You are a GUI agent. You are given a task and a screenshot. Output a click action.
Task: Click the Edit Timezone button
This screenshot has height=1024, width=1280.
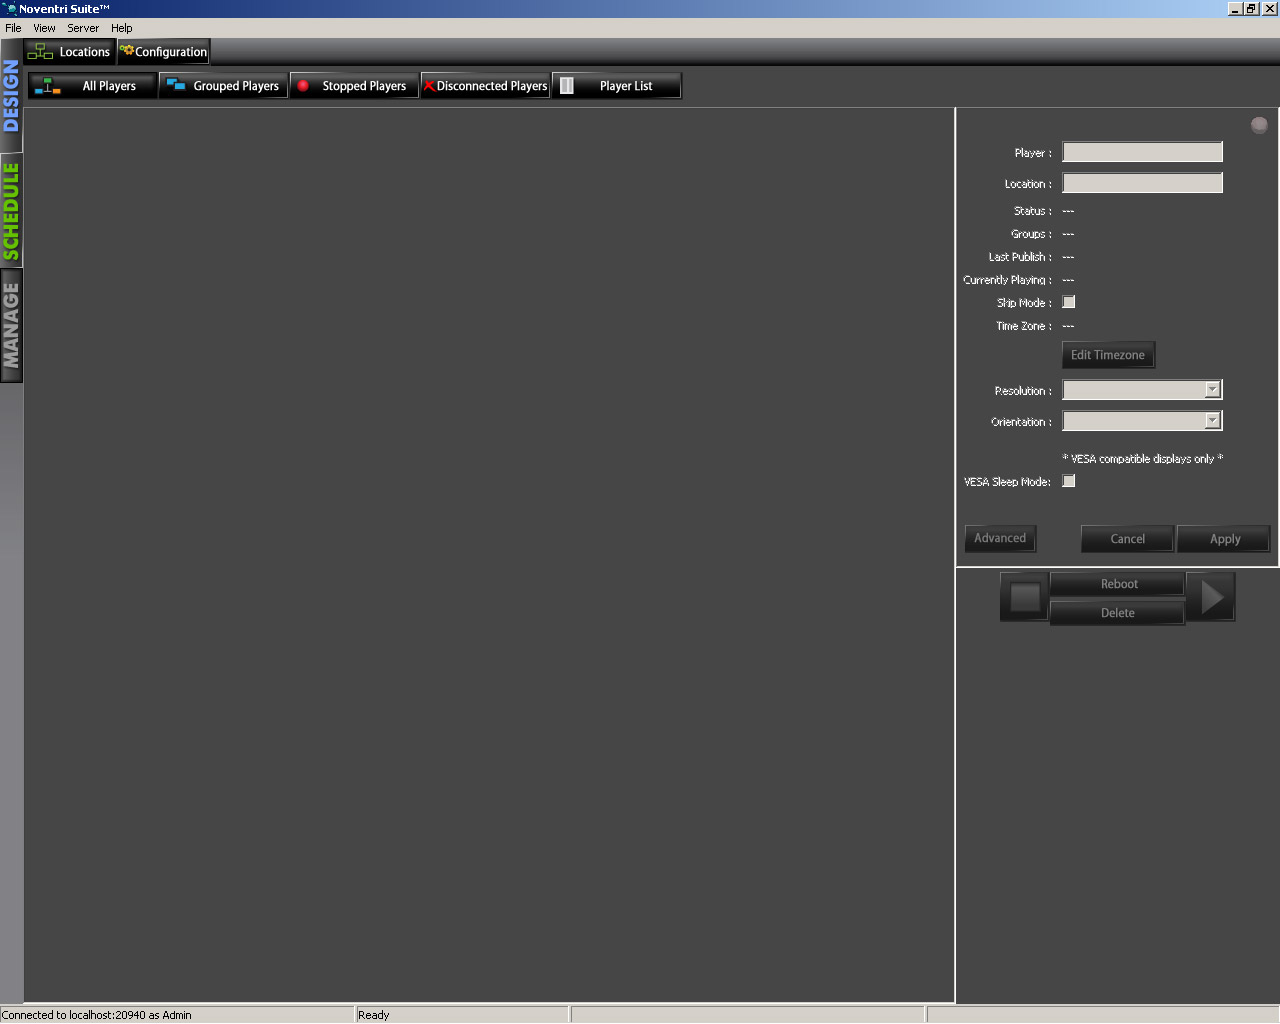point(1108,355)
